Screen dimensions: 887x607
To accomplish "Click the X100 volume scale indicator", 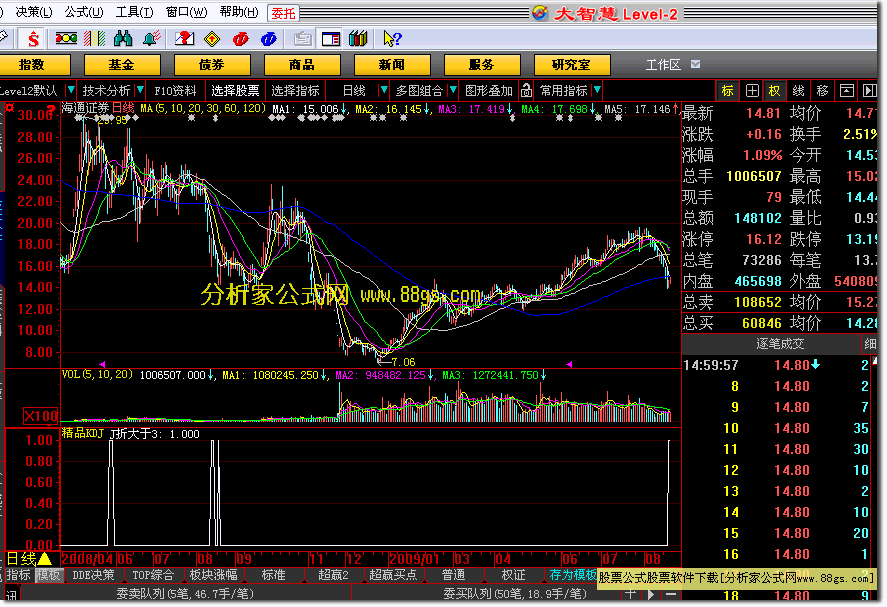I will coord(41,416).
